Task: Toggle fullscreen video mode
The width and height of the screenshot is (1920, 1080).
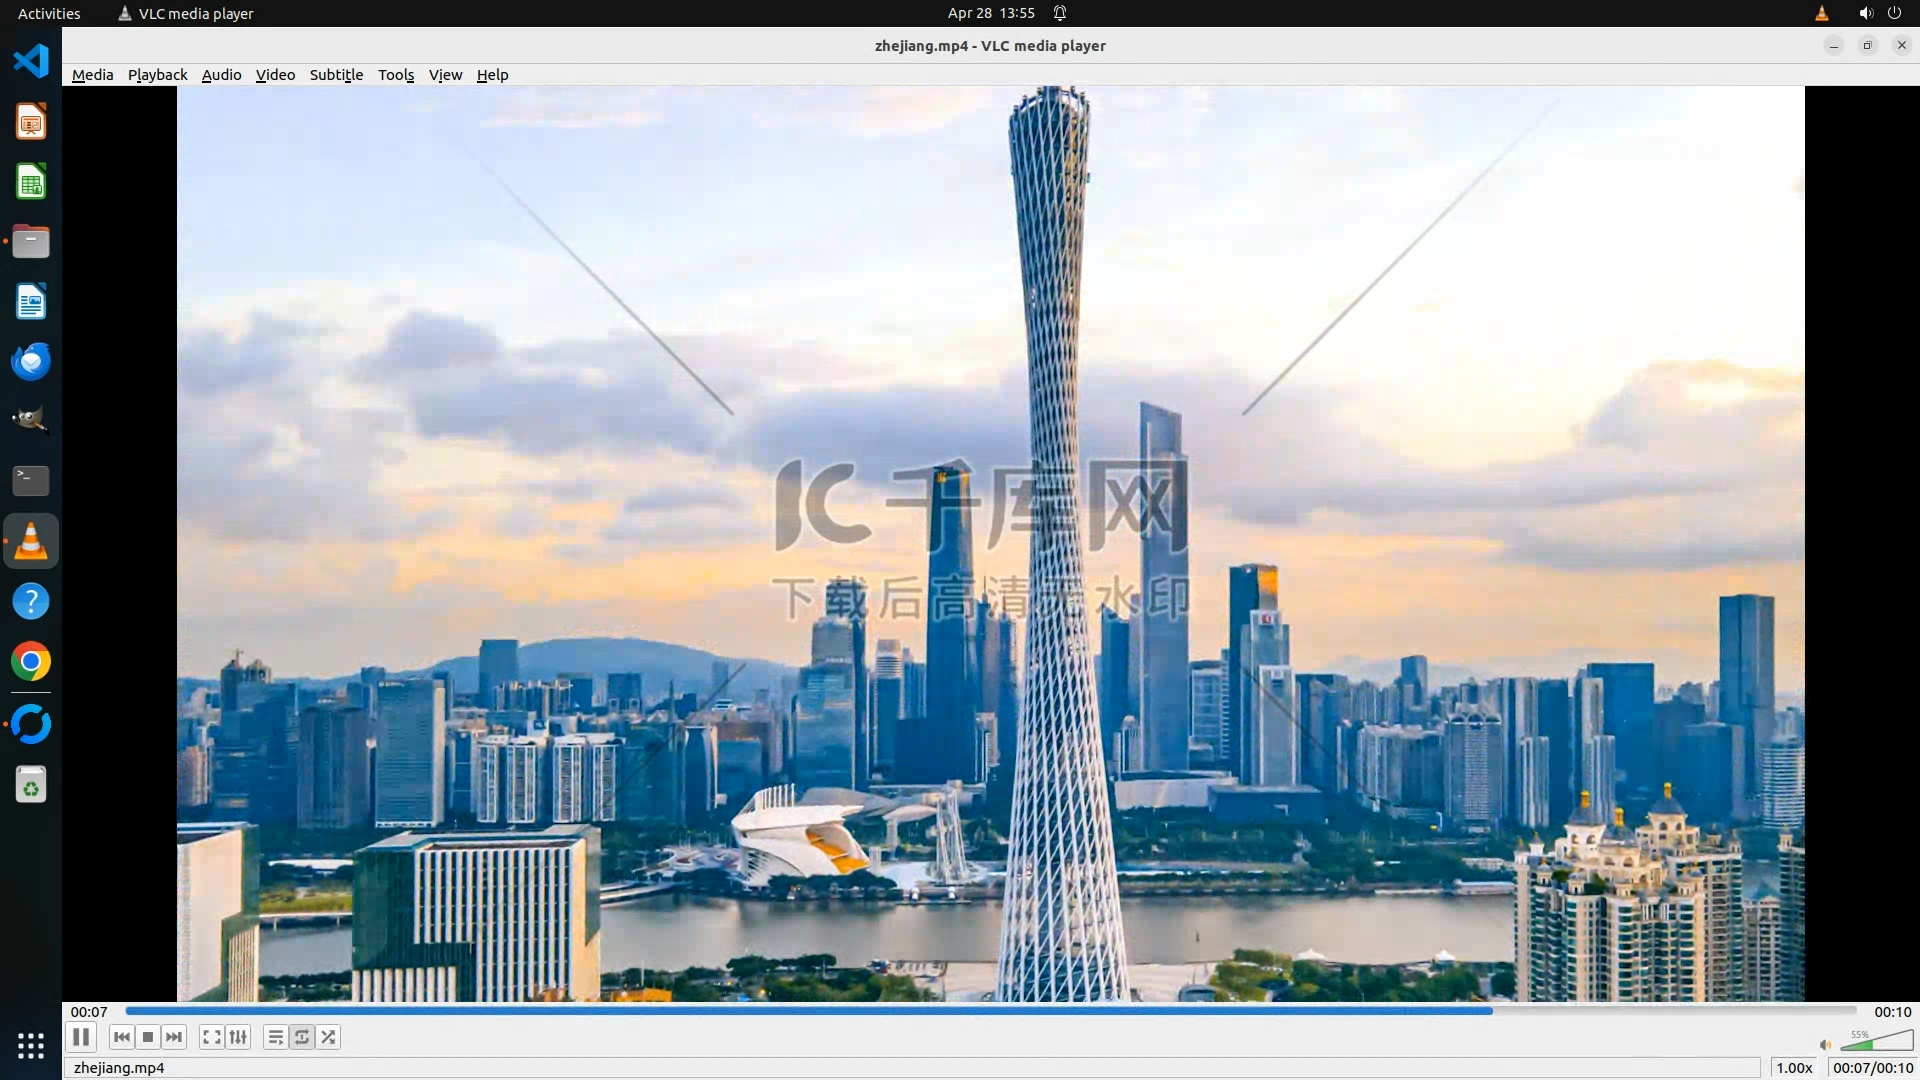Action: point(211,1037)
